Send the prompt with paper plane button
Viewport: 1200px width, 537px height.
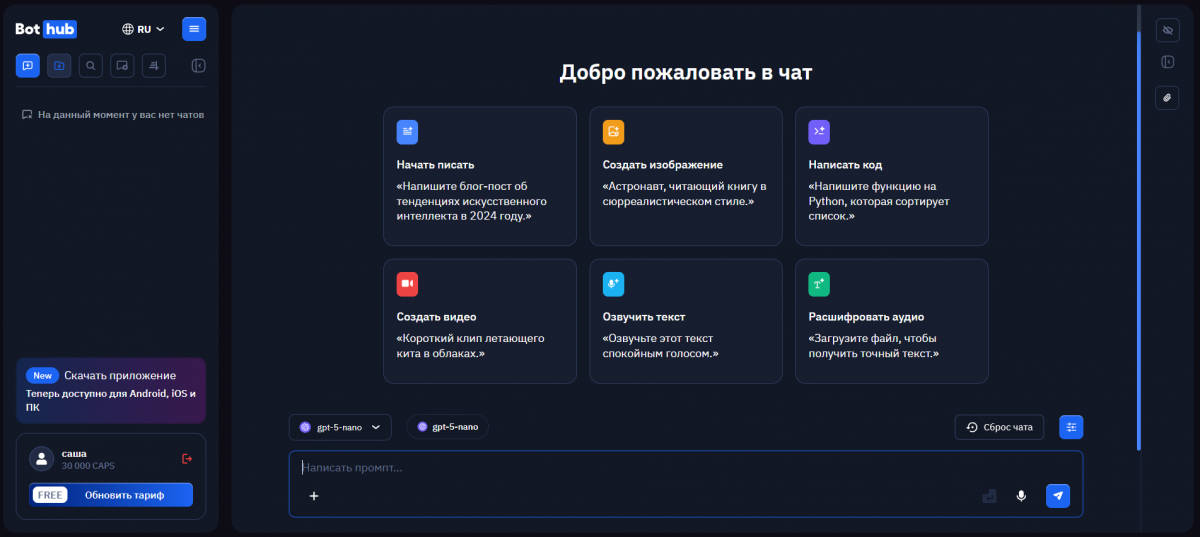1058,495
